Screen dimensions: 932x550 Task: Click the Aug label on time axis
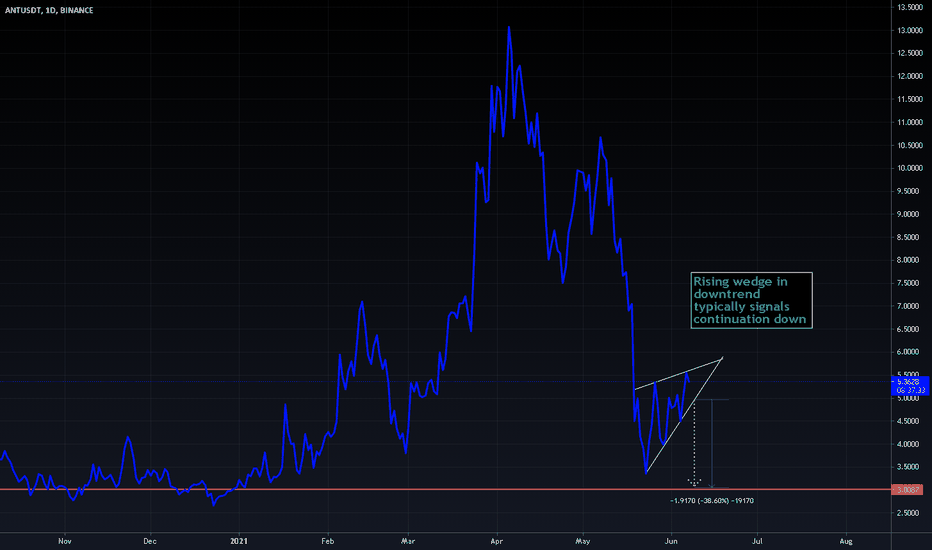click(x=846, y=541)
